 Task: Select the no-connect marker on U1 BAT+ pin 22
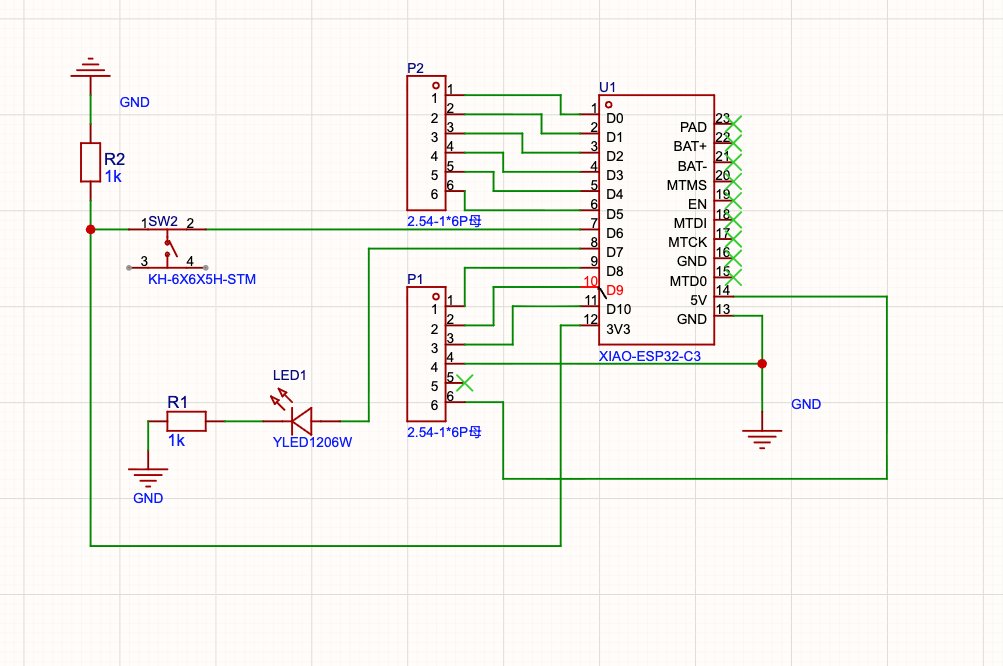tap(734, 143)
